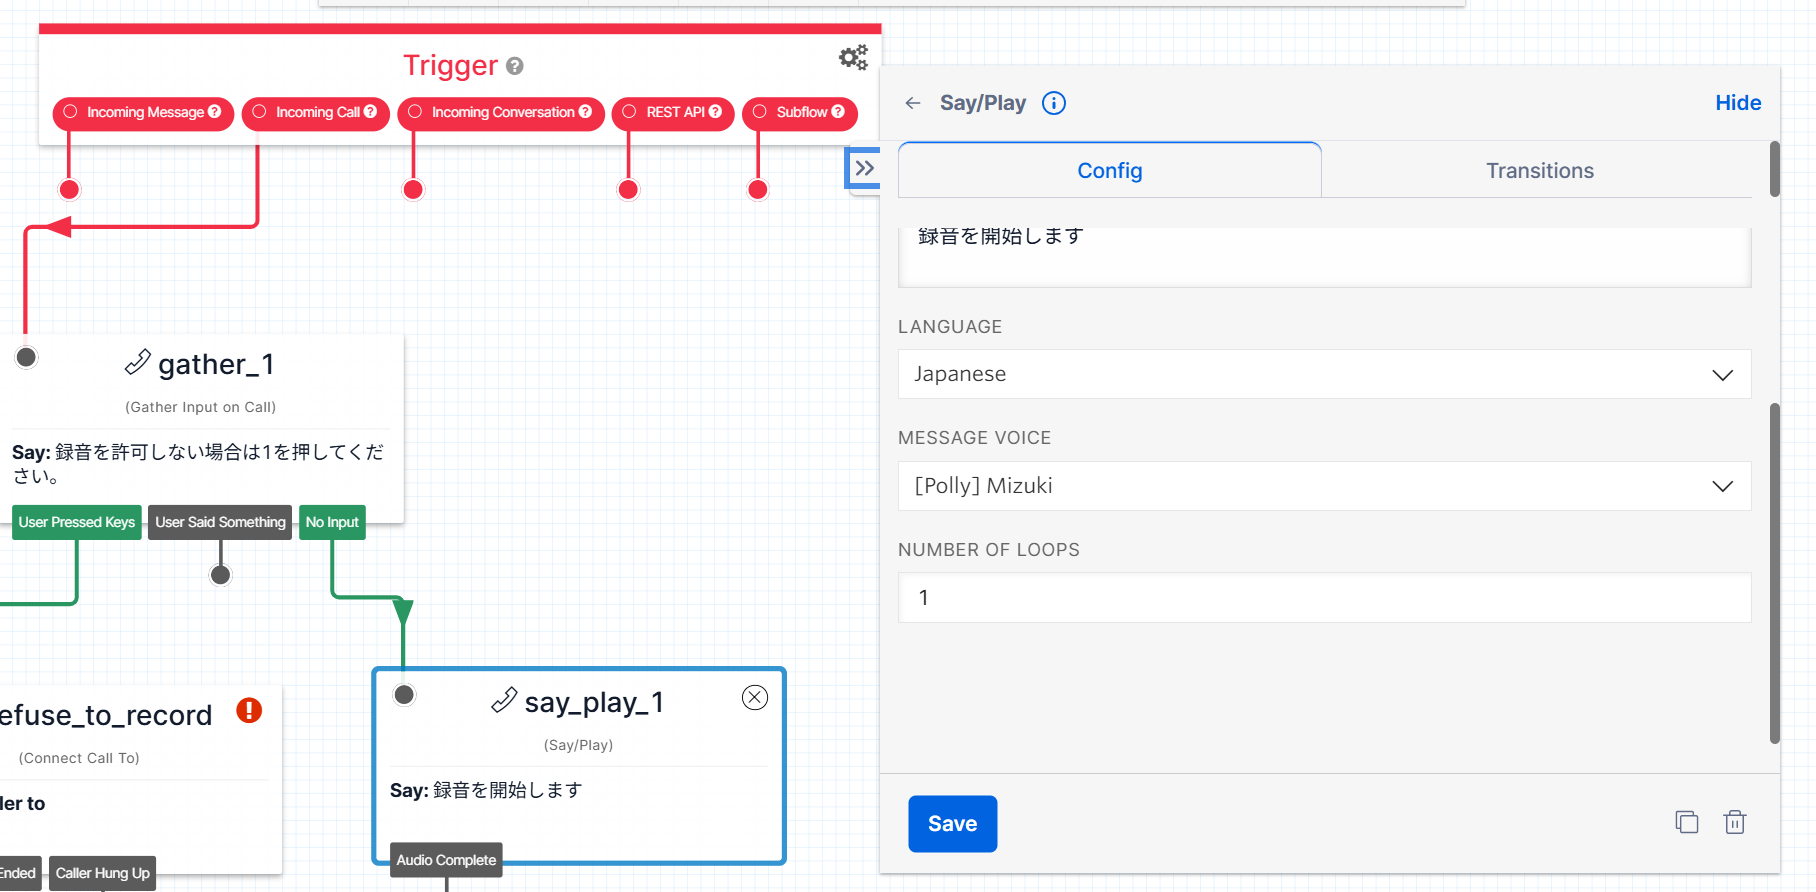This screenshot has height=892, width=1816.
Task: Delete the widget with trash icon
Action: (x=1735, y=822)
